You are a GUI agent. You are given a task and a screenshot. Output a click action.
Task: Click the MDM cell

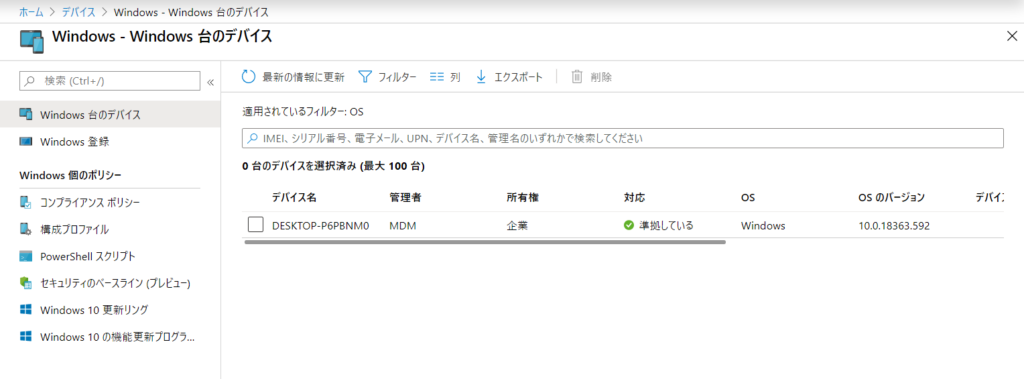(x=403, y=226)
